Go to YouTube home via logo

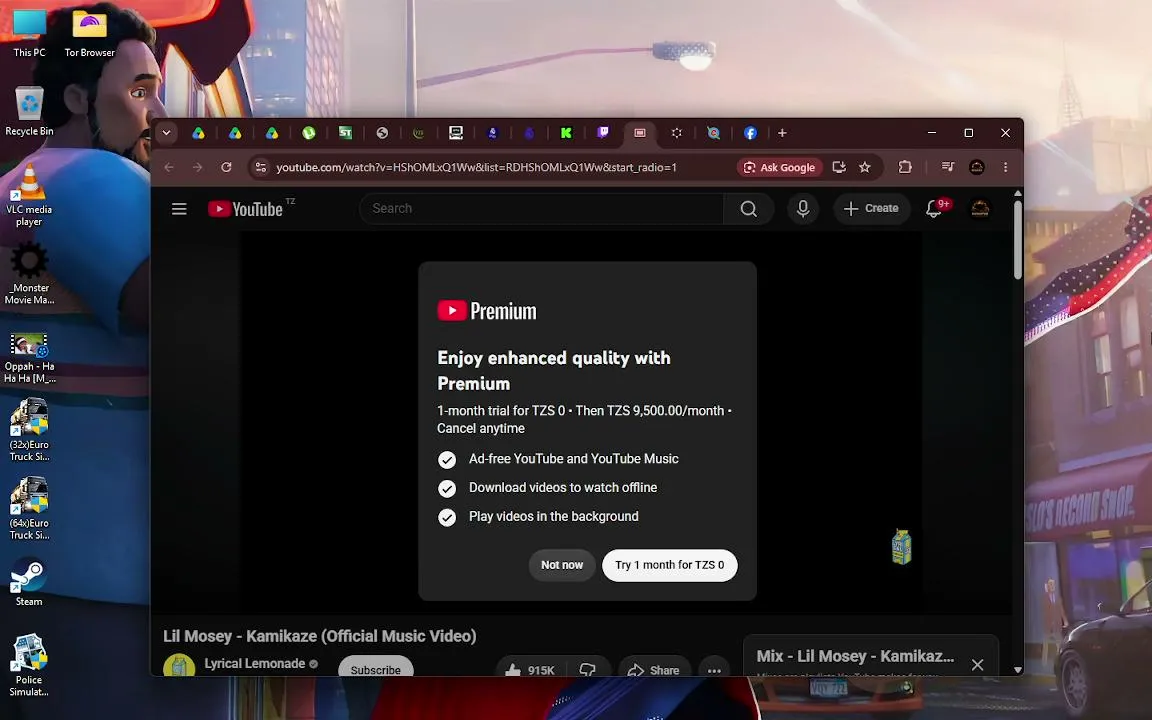coord(245,209)
